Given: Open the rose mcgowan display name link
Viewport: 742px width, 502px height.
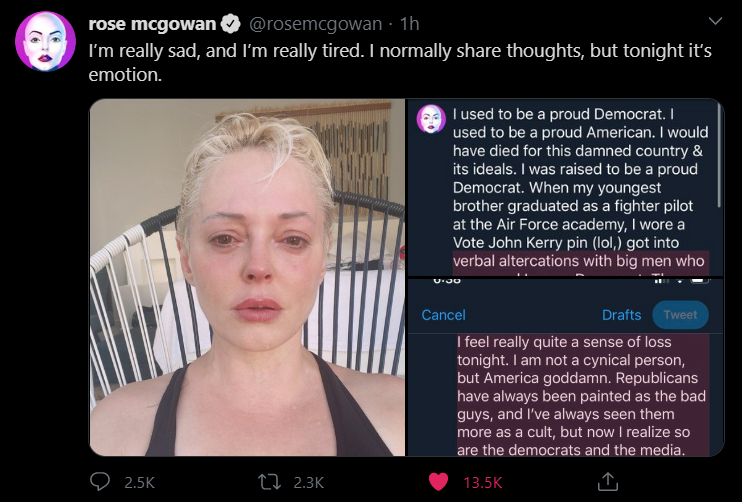Looking at the screenshot, I should (152, 24).
